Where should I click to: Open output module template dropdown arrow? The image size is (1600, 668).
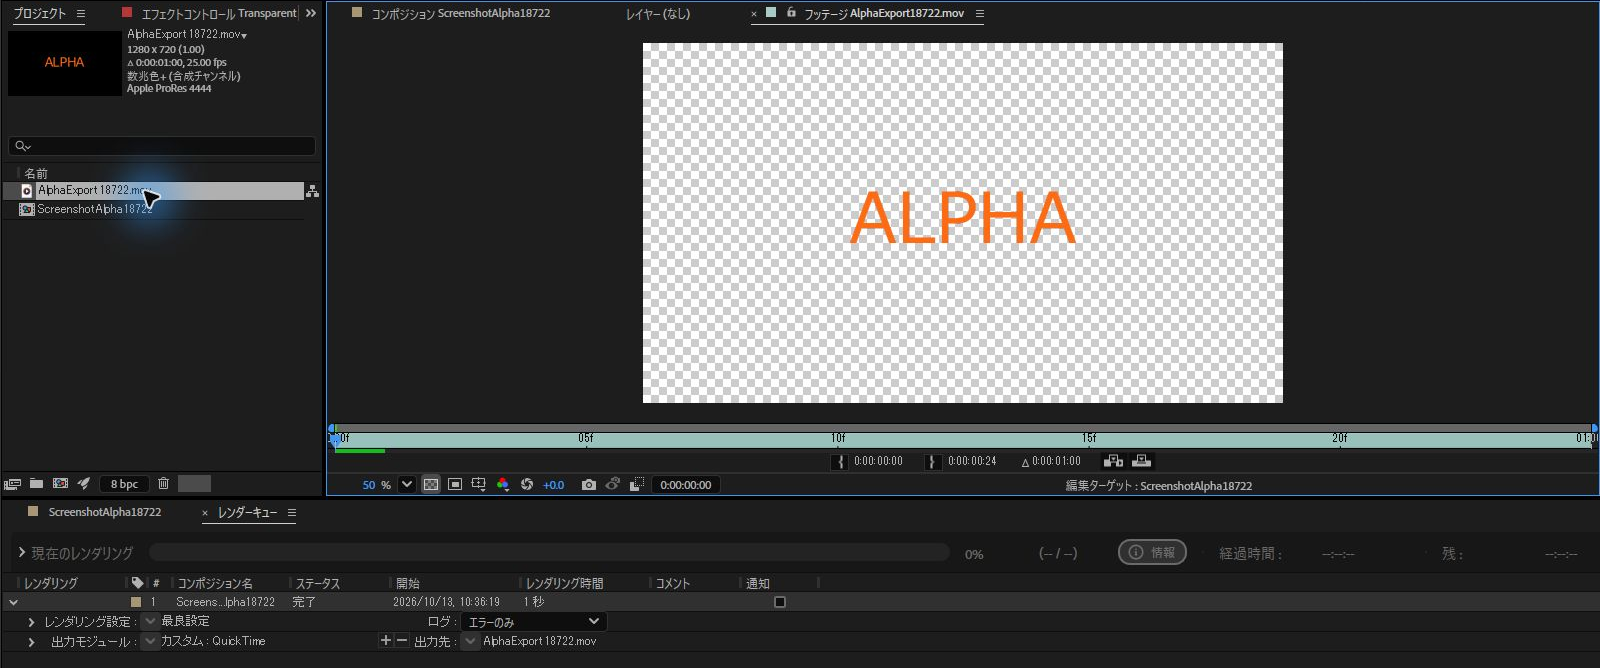point(150,641)
